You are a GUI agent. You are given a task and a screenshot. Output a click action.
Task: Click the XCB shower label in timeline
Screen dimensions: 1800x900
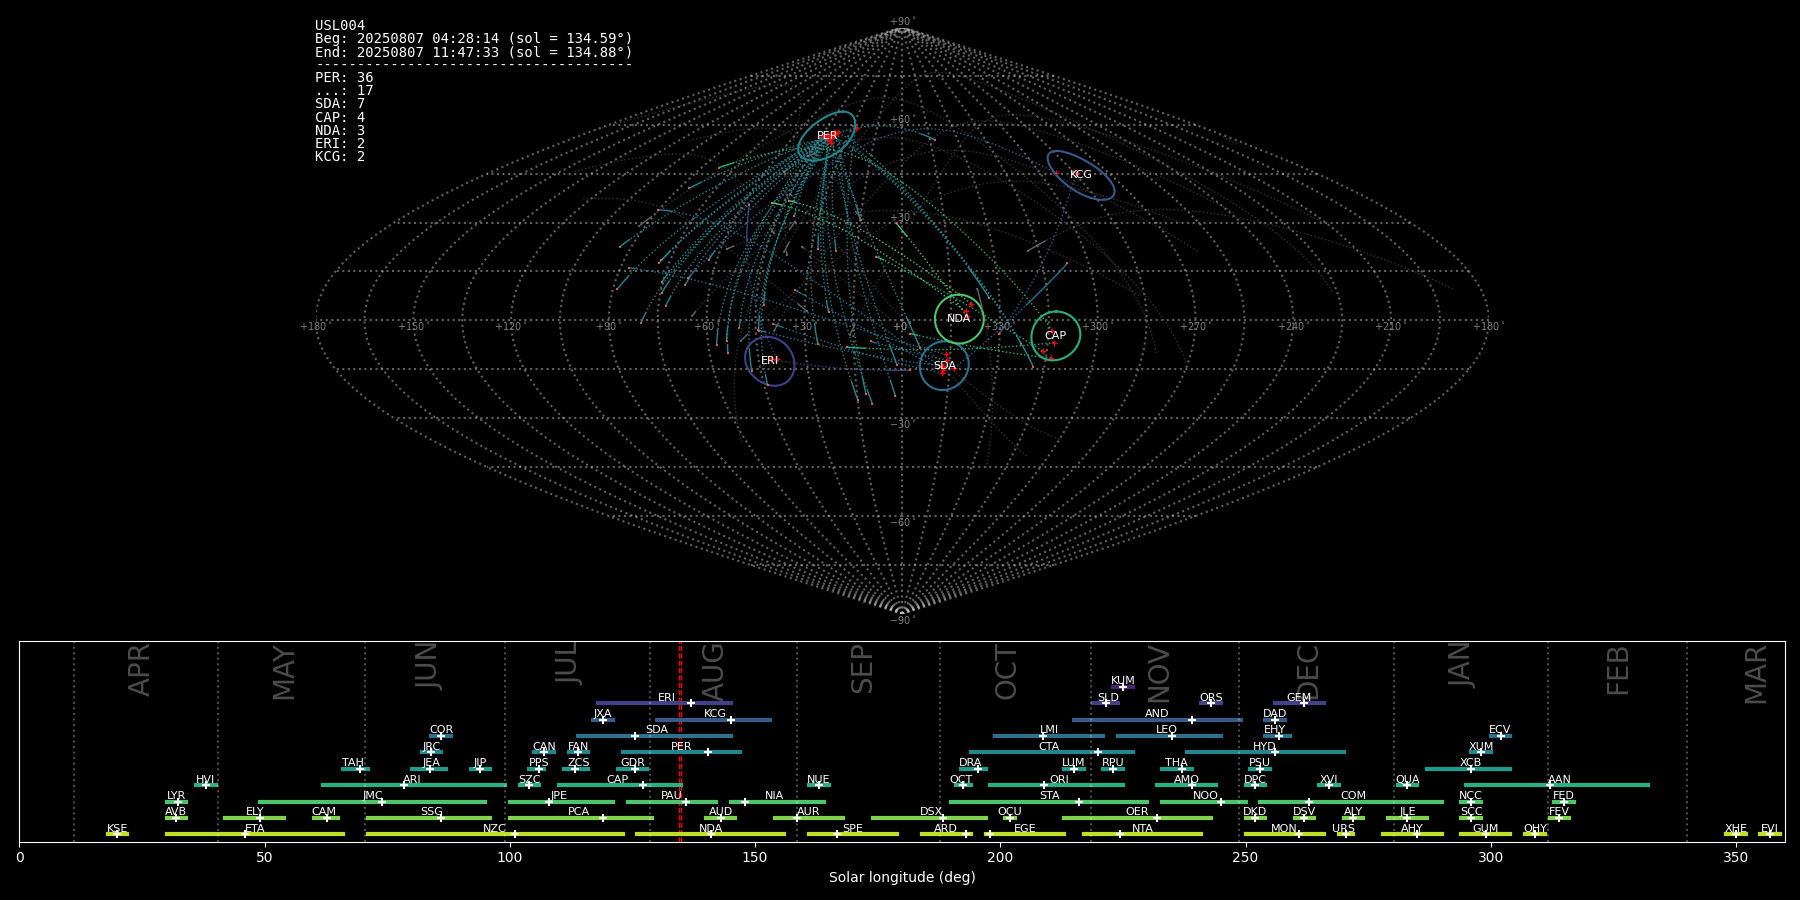pyautogui.click(x=1470, y=763)
